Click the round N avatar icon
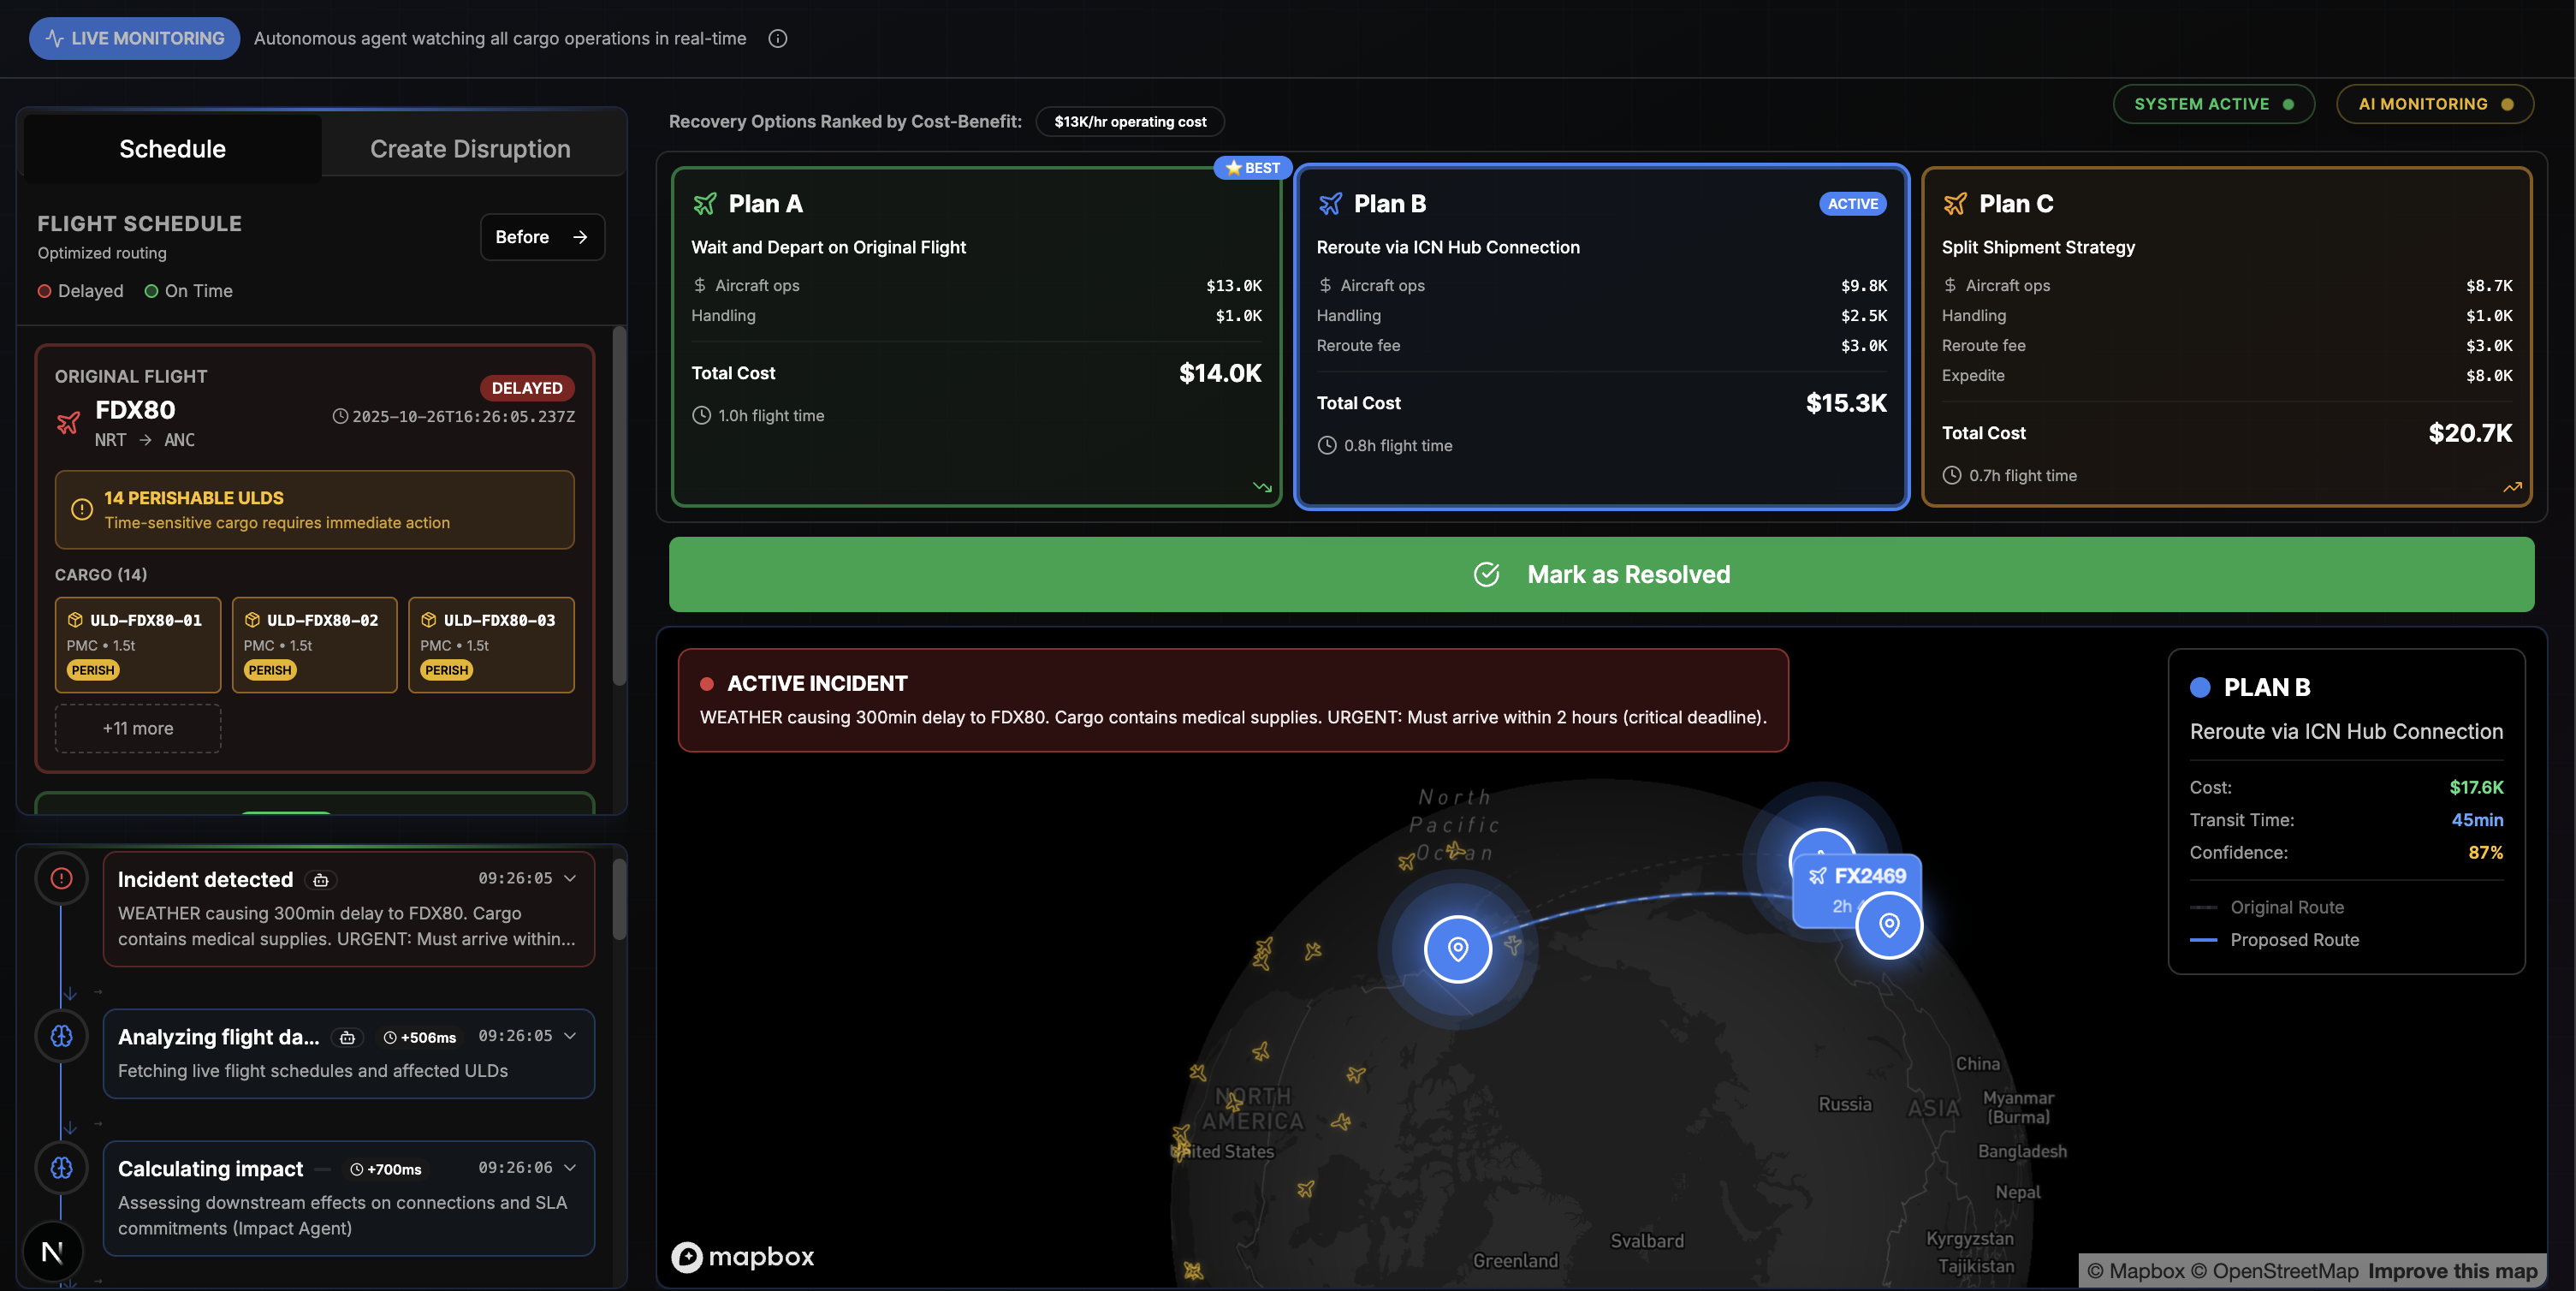The width and height of the screenshot is (2576, 1291). pos(52,1251)
